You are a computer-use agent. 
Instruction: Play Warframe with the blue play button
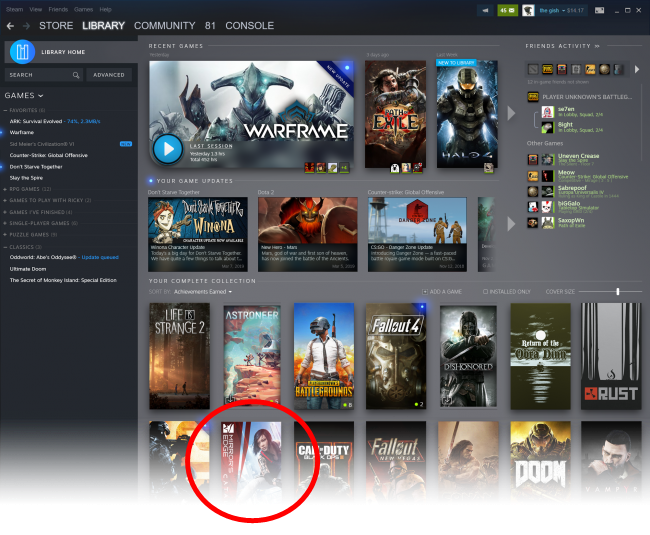pyautogui.click(x=168, y=149)
